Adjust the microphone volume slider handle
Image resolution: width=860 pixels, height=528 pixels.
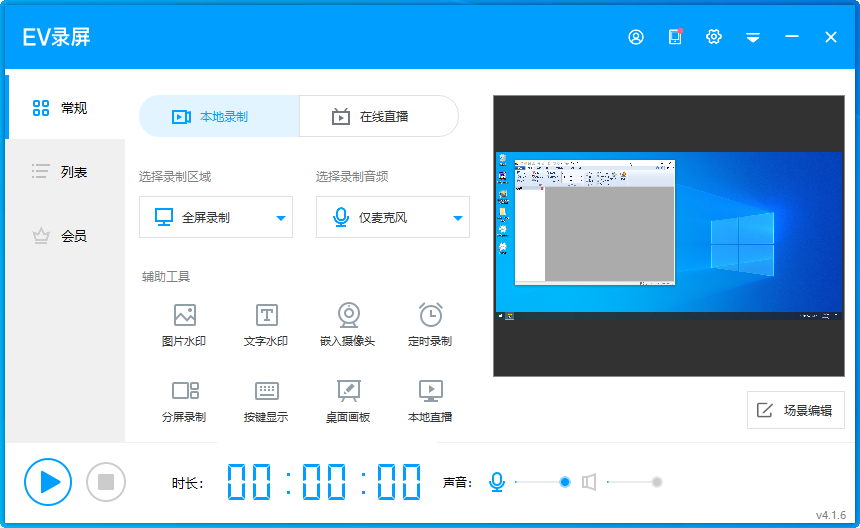pyautogui.click(x=564, y=482)
